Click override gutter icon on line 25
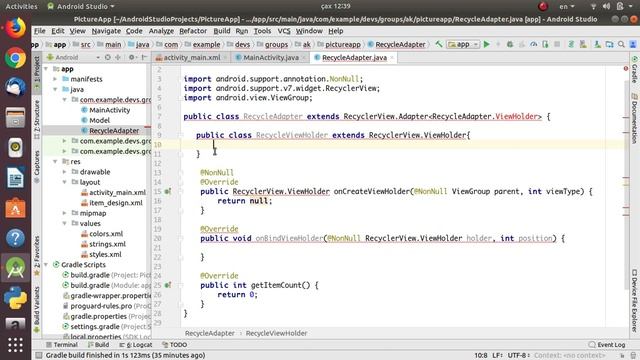Viewport: 640px width, 360px height. [168, 285]
